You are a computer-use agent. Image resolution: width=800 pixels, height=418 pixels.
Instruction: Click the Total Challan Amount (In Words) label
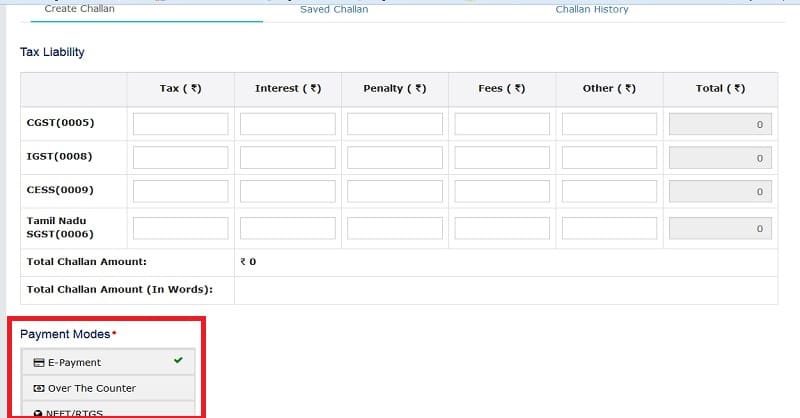click(119, 289)
